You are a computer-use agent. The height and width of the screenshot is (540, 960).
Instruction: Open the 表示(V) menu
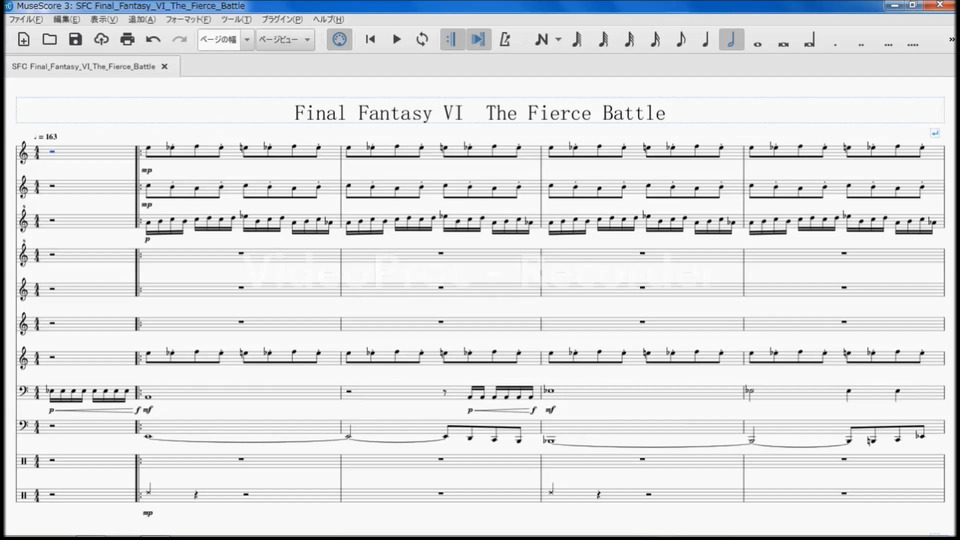pyautogui.click(x=104, y=19)
